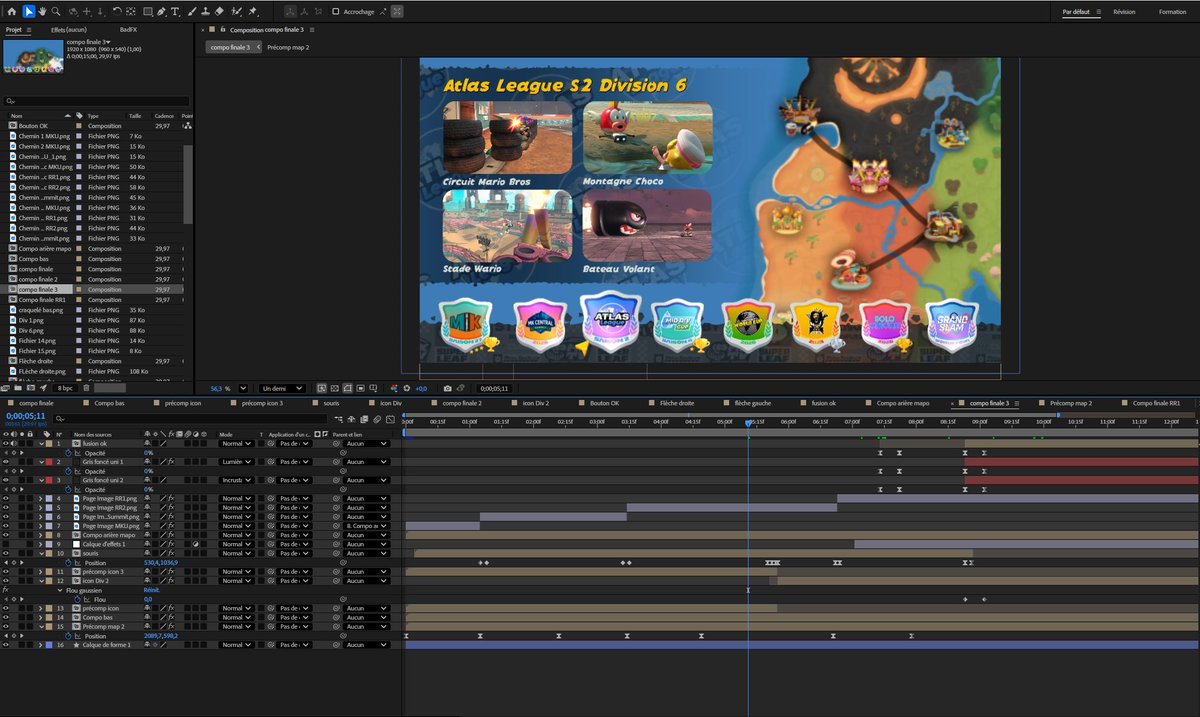Select compo finale 2 in Project panel
This screenshot has height=717, width=1200.
(36, 279)
